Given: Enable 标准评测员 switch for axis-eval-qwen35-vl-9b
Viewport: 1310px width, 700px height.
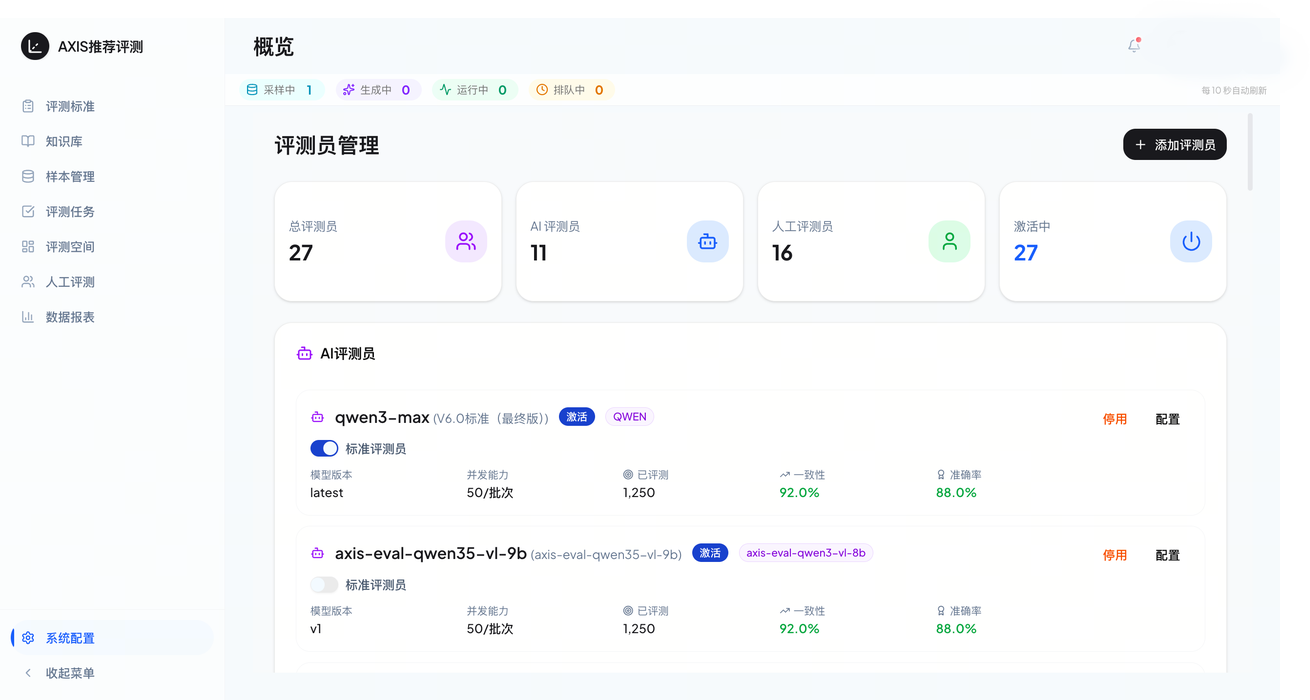Looking at the screenshot, I should [x=324, y=584].
